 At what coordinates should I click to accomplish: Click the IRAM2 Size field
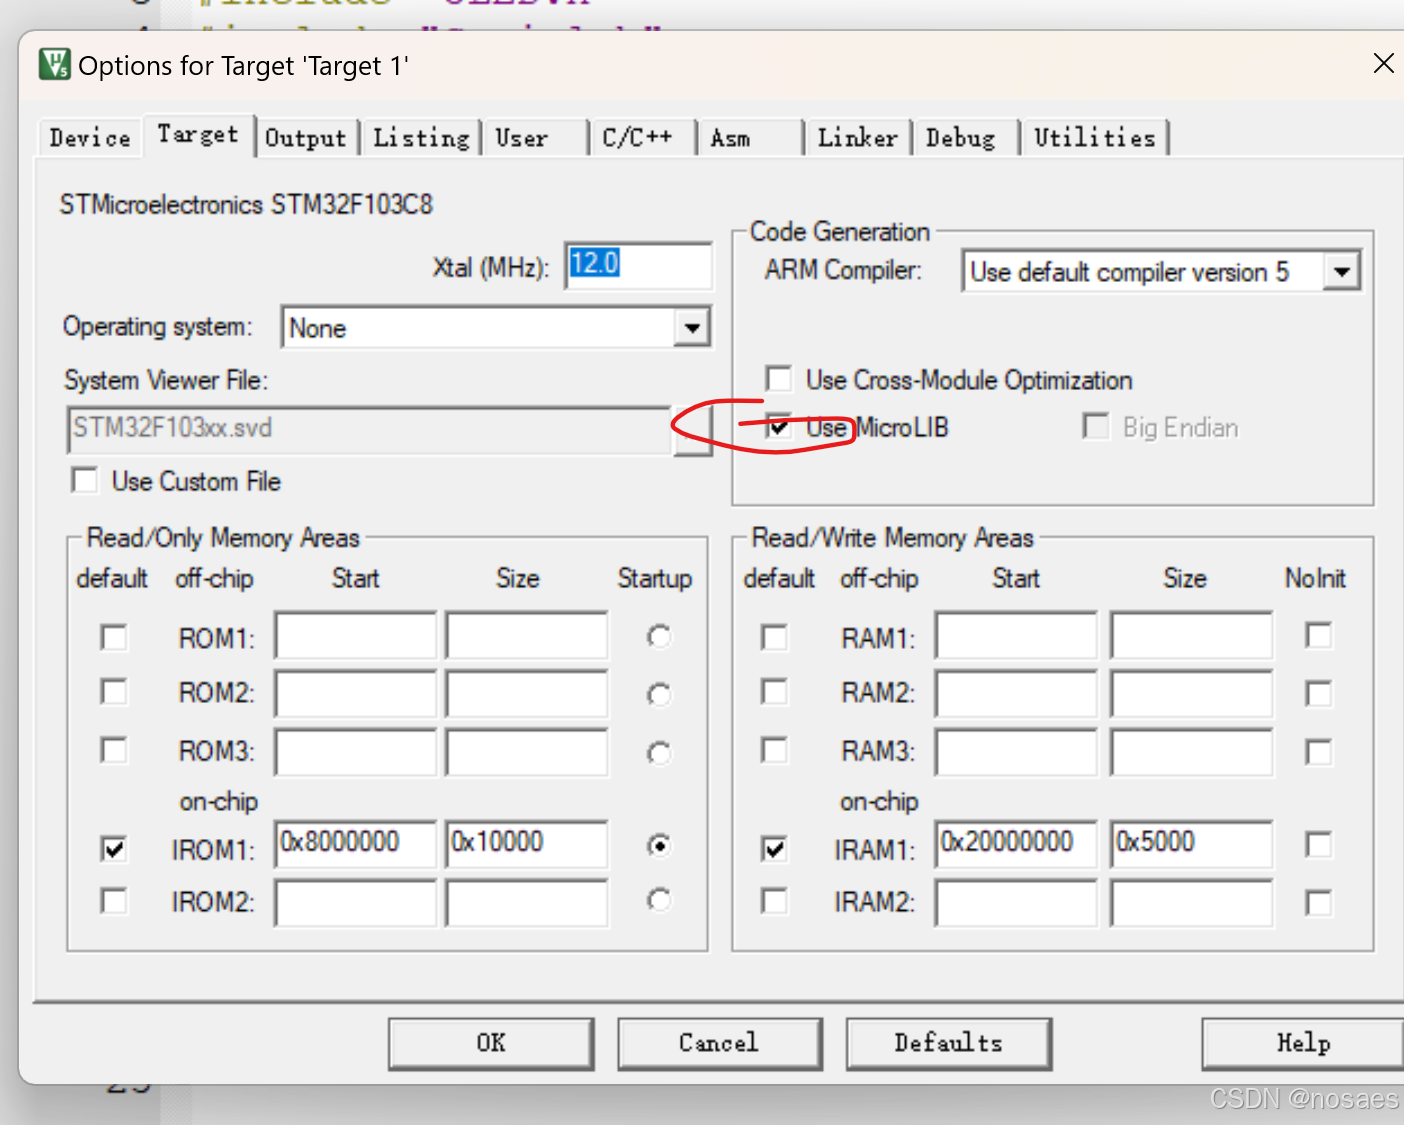tap(1192, 903)
